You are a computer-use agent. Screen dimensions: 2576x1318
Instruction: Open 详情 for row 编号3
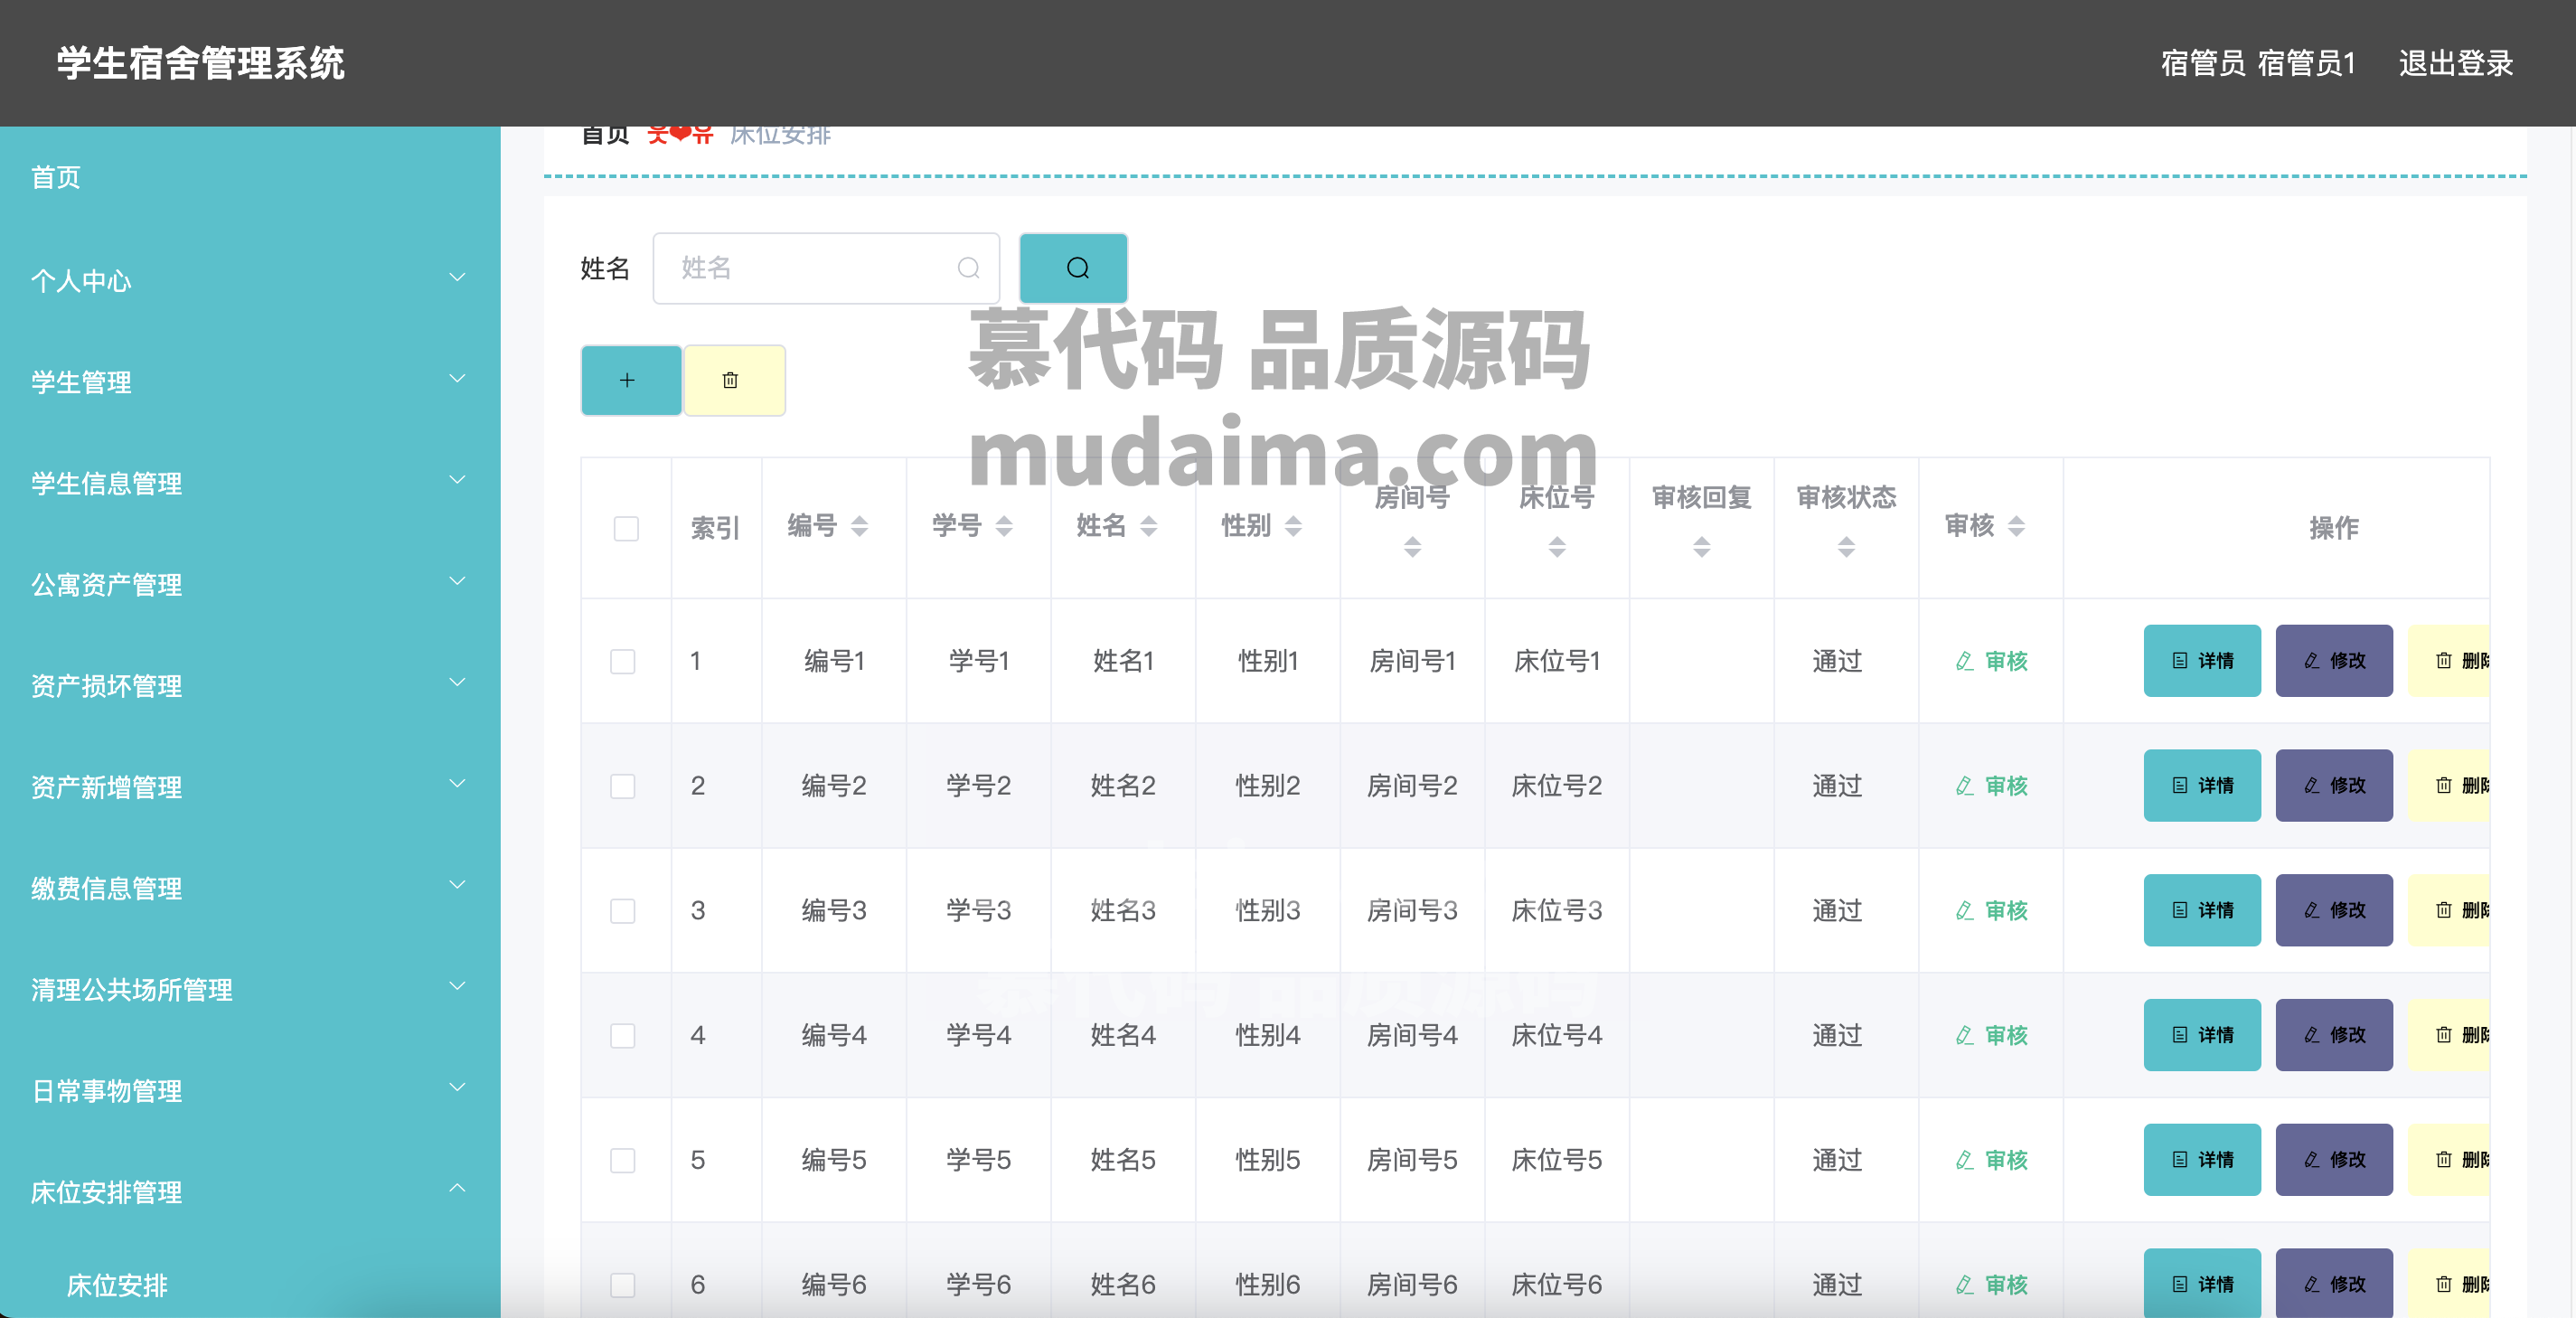2202,910
